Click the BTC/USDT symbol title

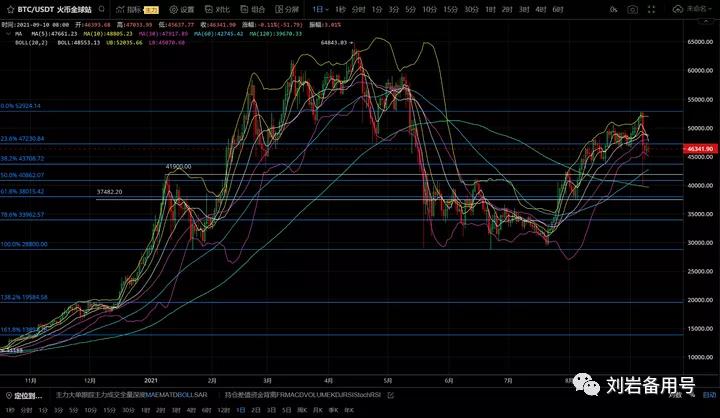point(32,9)
